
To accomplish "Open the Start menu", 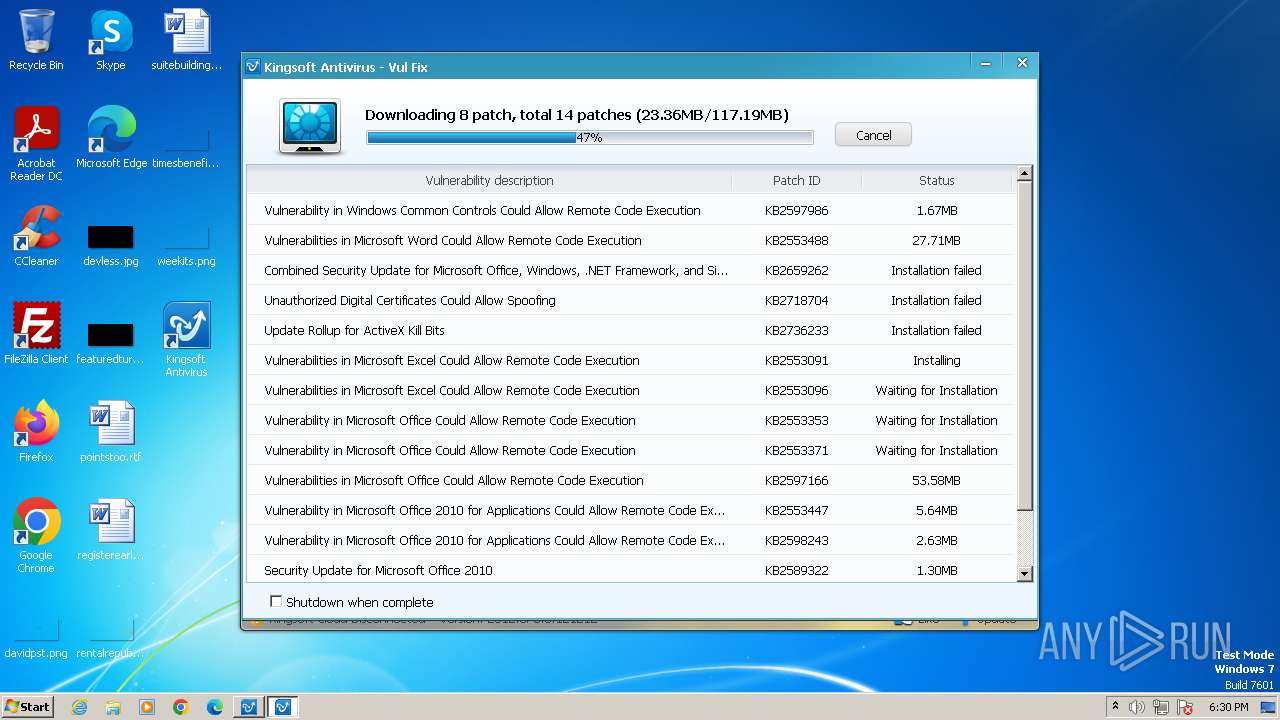I will coord(28,707).
